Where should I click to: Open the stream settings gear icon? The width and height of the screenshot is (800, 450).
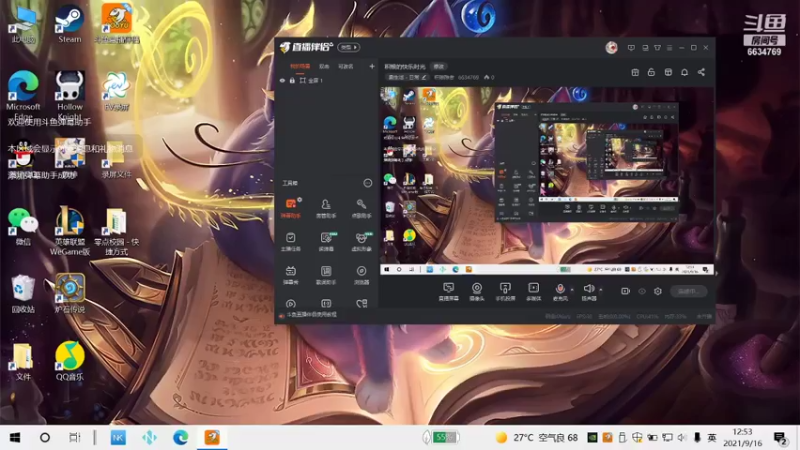click(x=658, y=291)
